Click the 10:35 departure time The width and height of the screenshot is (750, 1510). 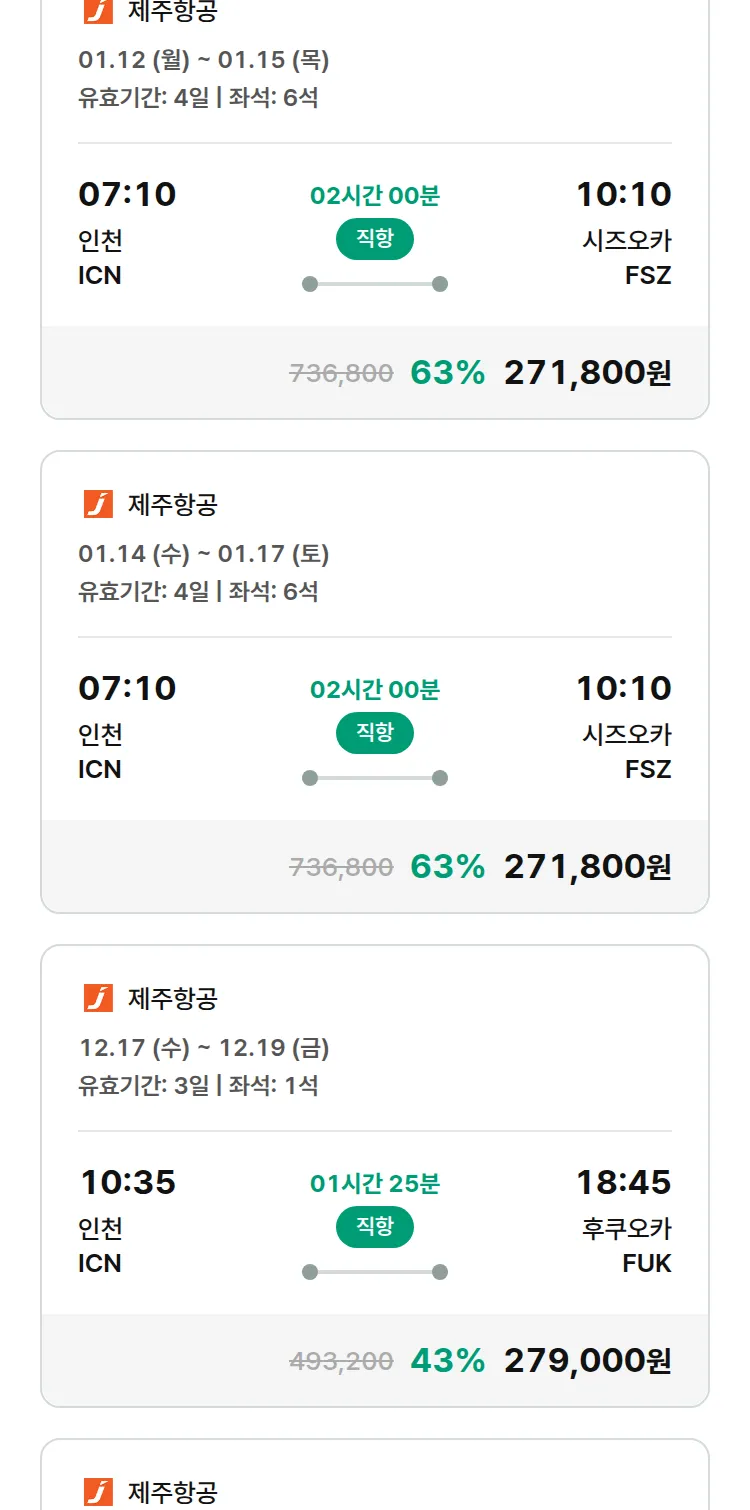(127, 1182)
